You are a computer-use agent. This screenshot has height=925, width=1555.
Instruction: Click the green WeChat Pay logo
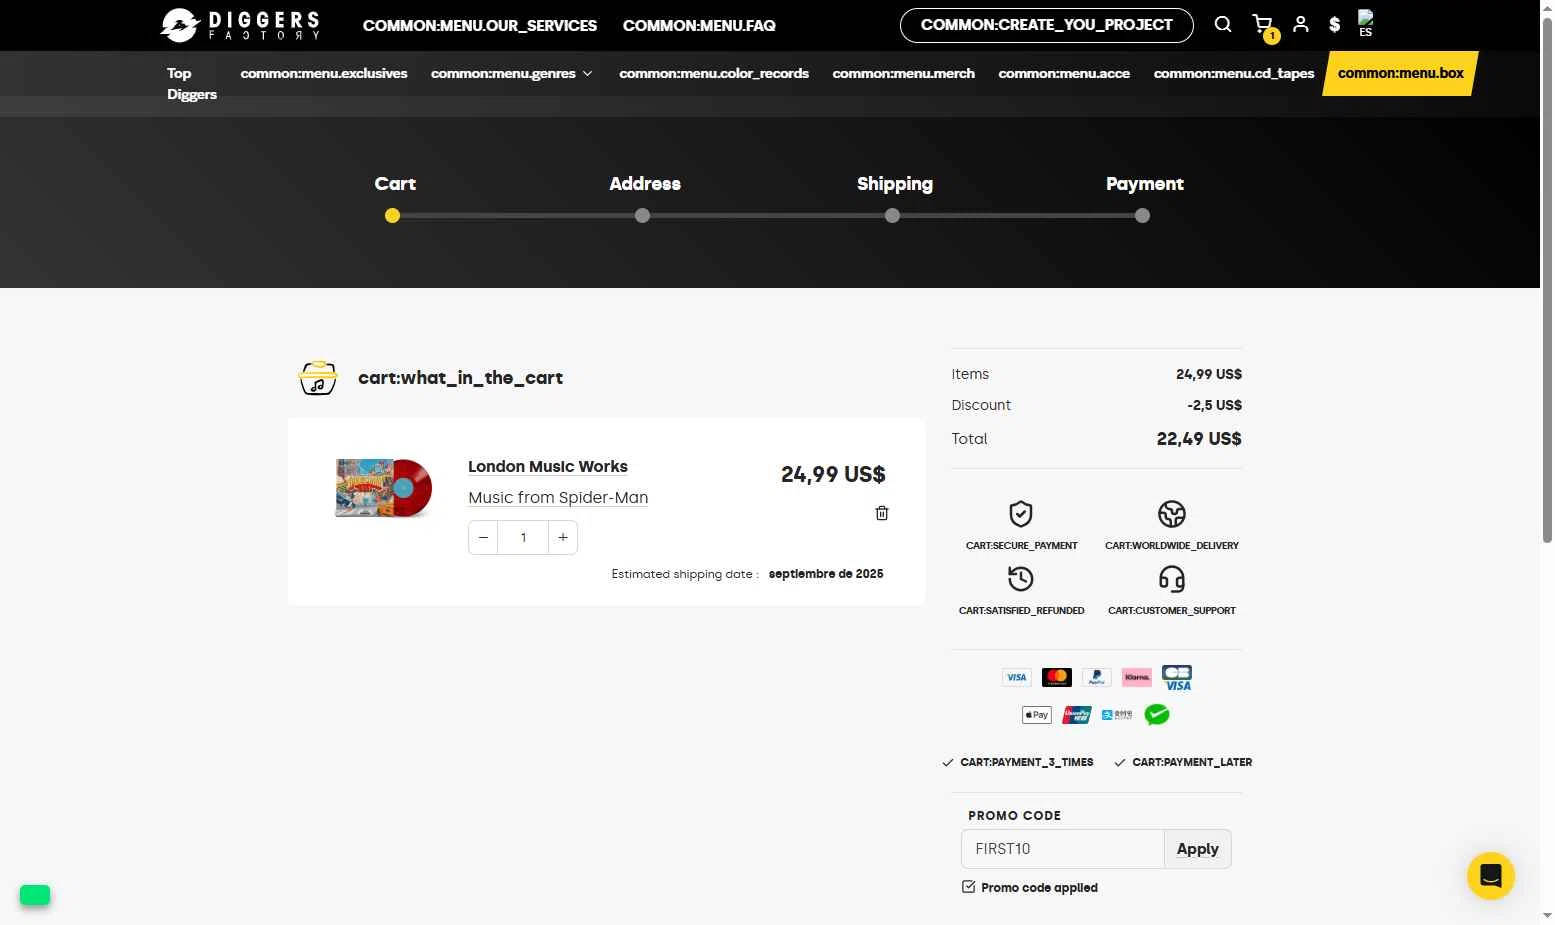(x=1157, y=714)
